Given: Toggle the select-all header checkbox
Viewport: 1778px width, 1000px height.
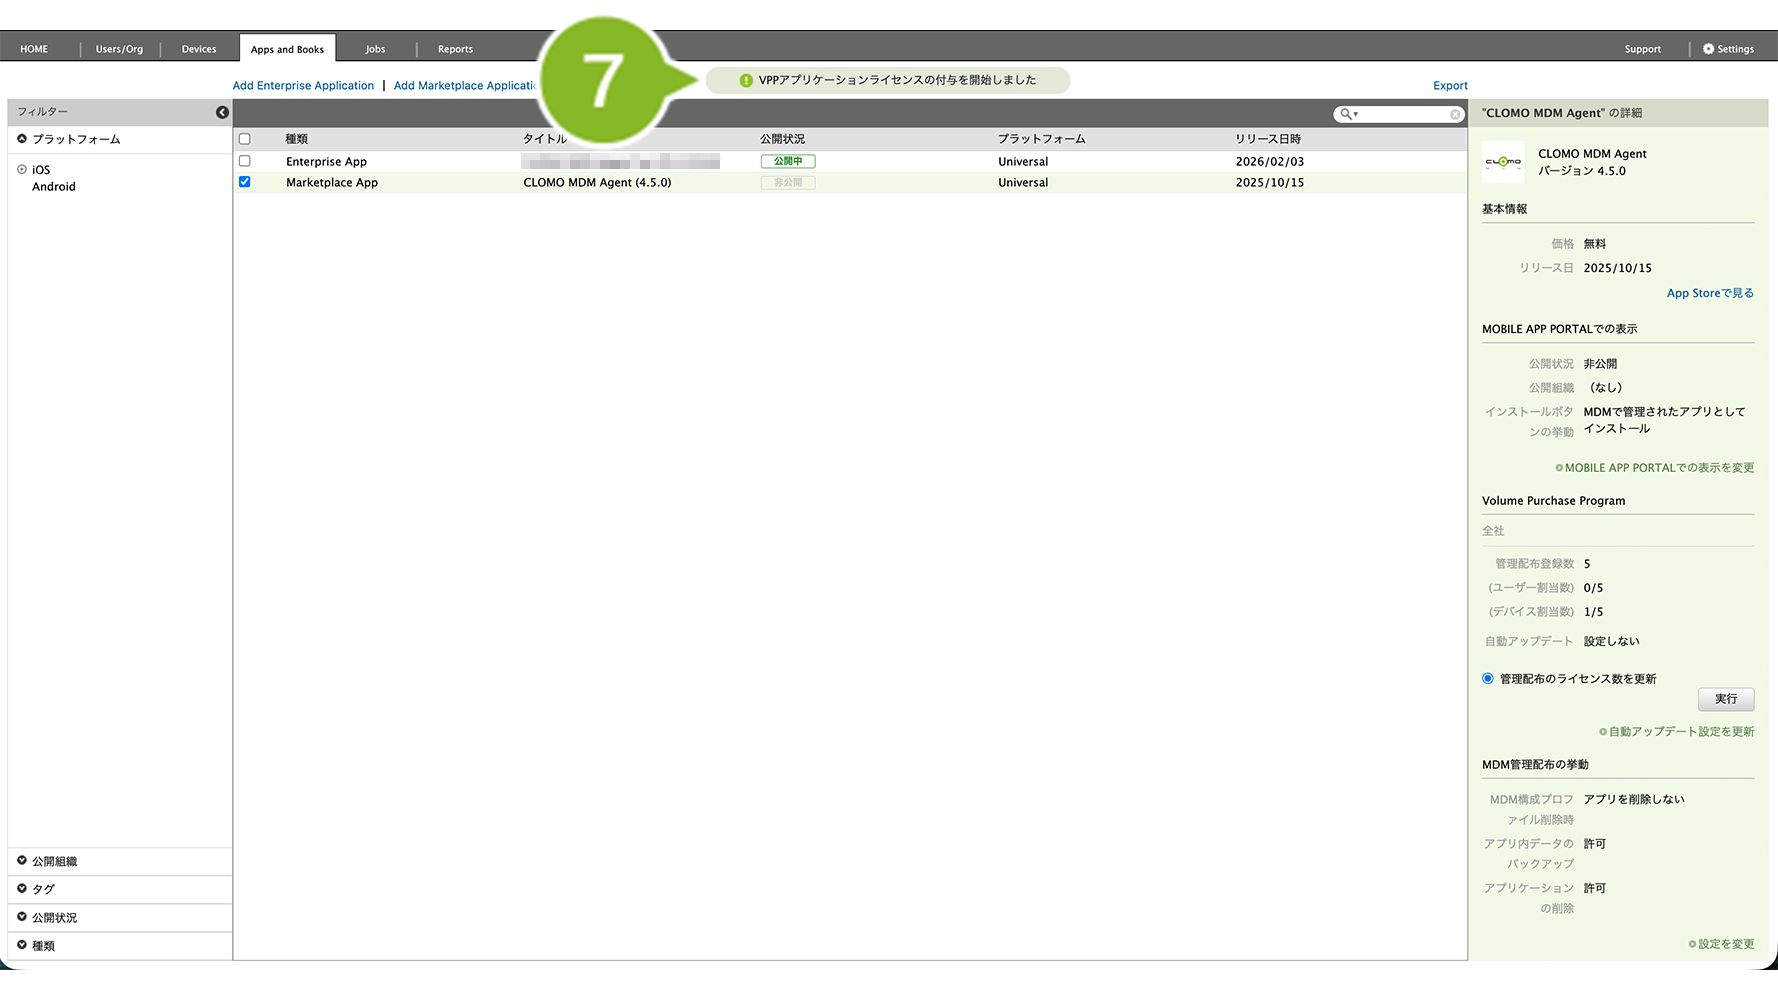Looking at the screenshot, I should 245,139.
